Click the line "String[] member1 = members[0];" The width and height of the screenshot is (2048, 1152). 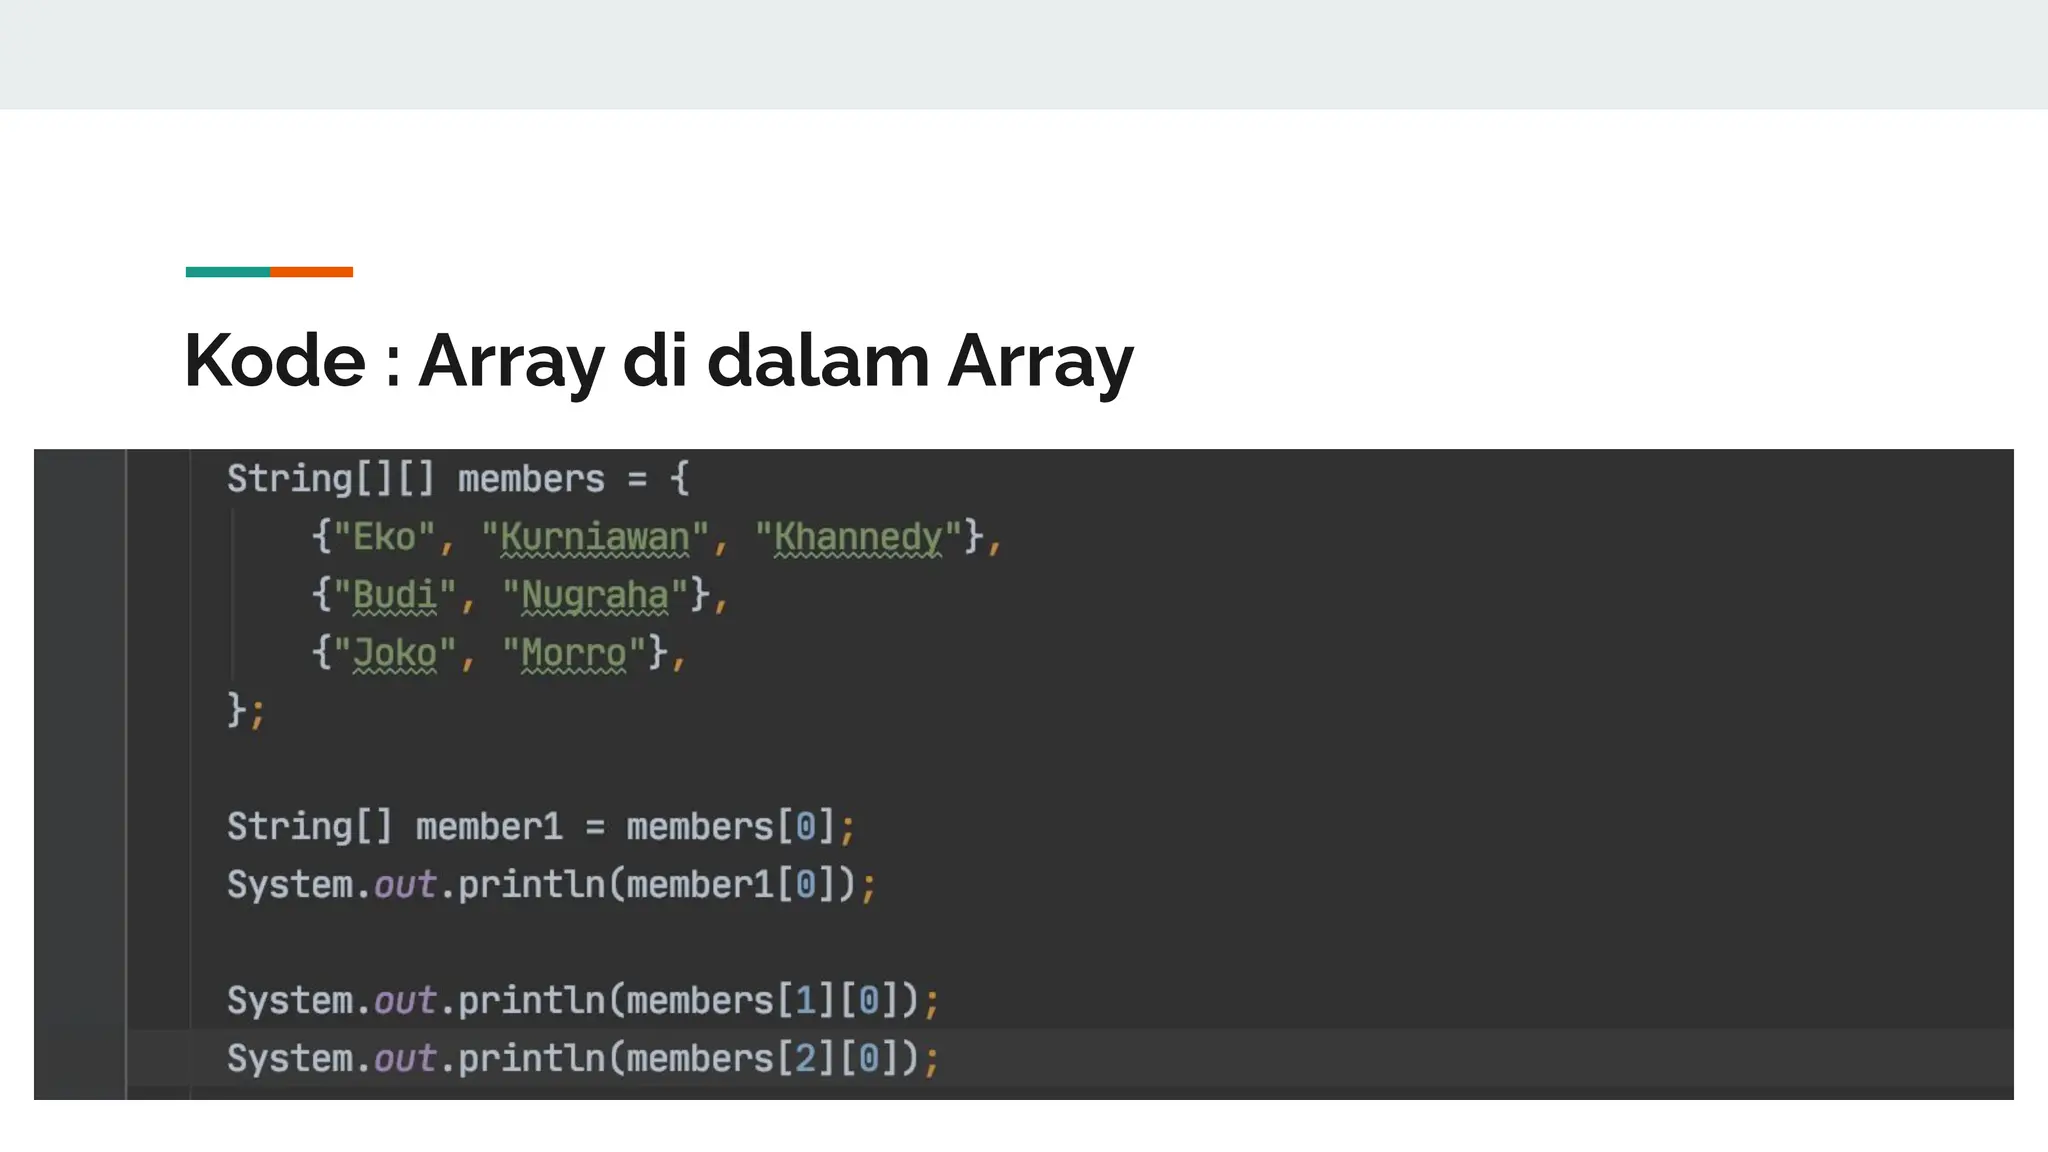pyautogui.click(x=541, y=827)
